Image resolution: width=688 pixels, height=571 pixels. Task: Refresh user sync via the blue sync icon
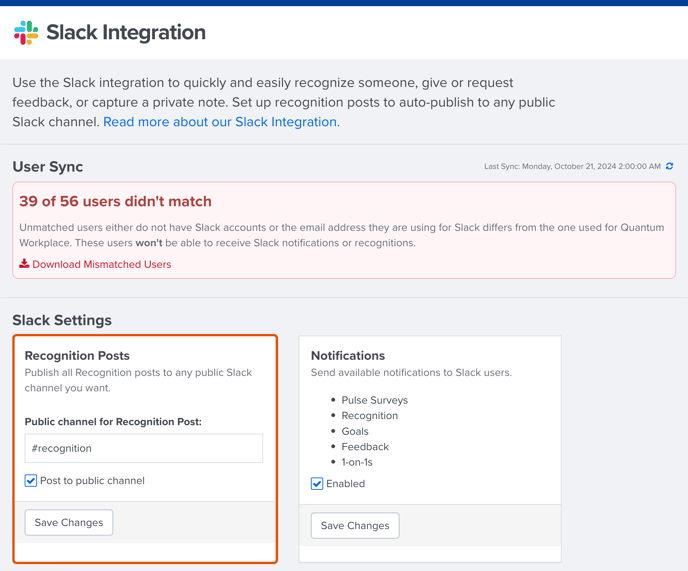click(x=669, y=166)
